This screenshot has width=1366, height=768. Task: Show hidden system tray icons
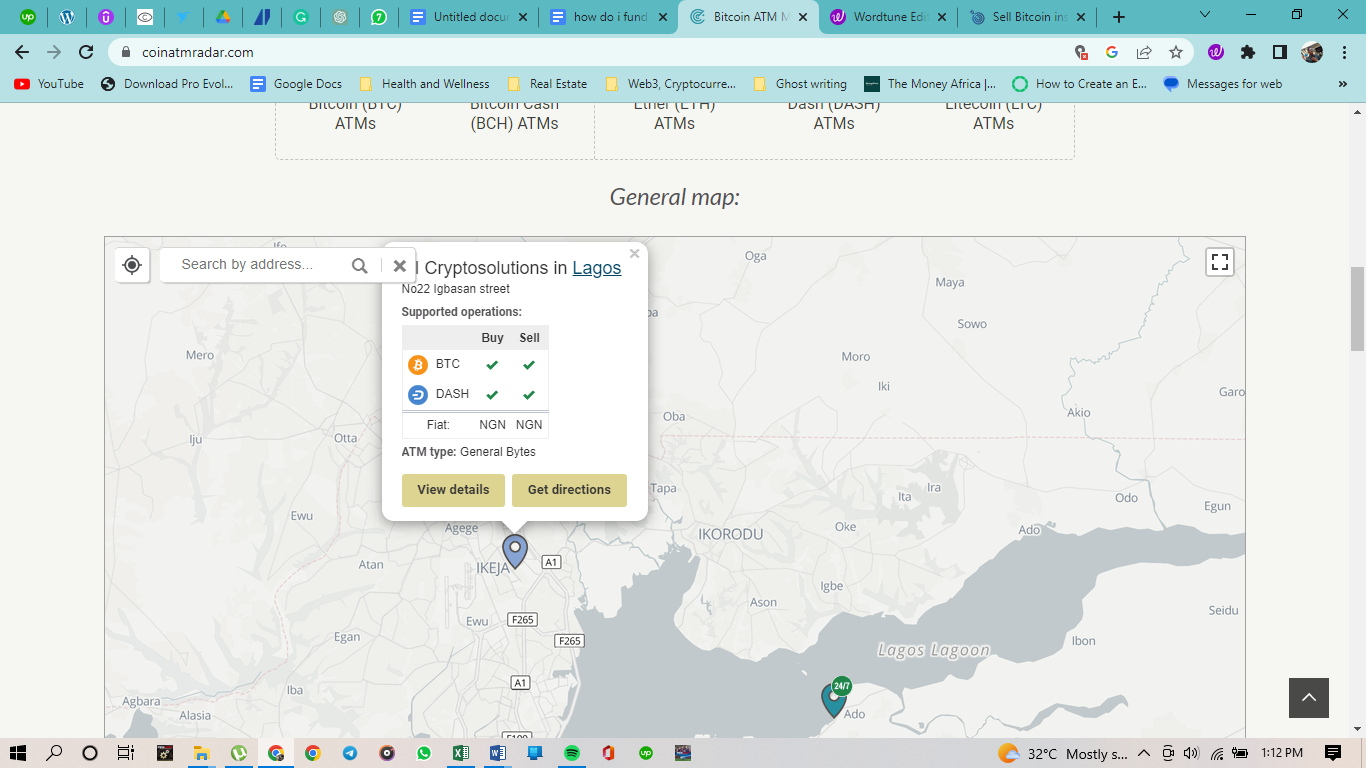(x=1144, y=753)
